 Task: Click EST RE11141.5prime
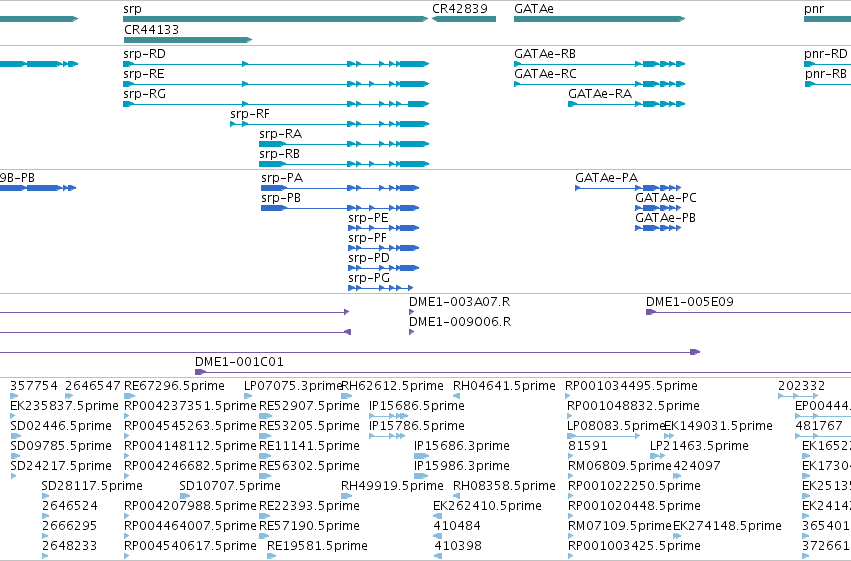coord(309,447)
